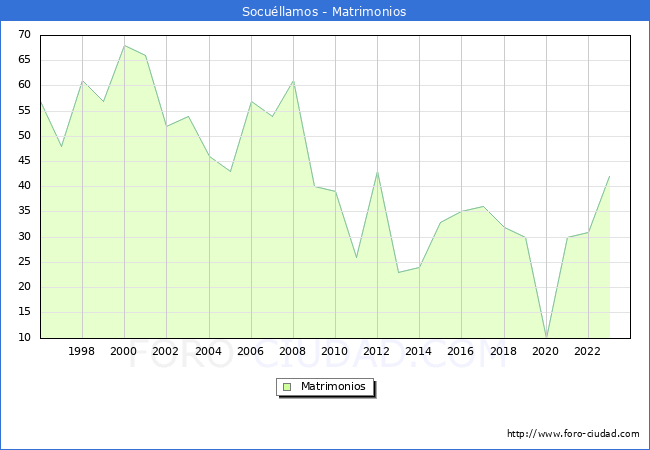
Task: Click the 55 y-axis label
Action: coord(23,111)
